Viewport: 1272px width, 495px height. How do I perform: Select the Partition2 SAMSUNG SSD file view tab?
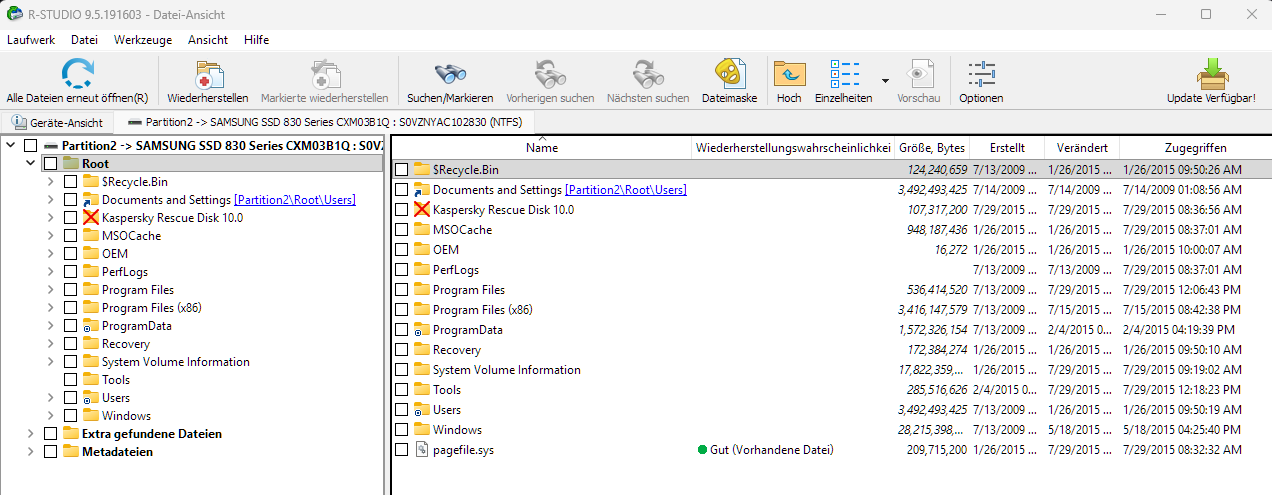pyautogui.click(x=325, y=123)
